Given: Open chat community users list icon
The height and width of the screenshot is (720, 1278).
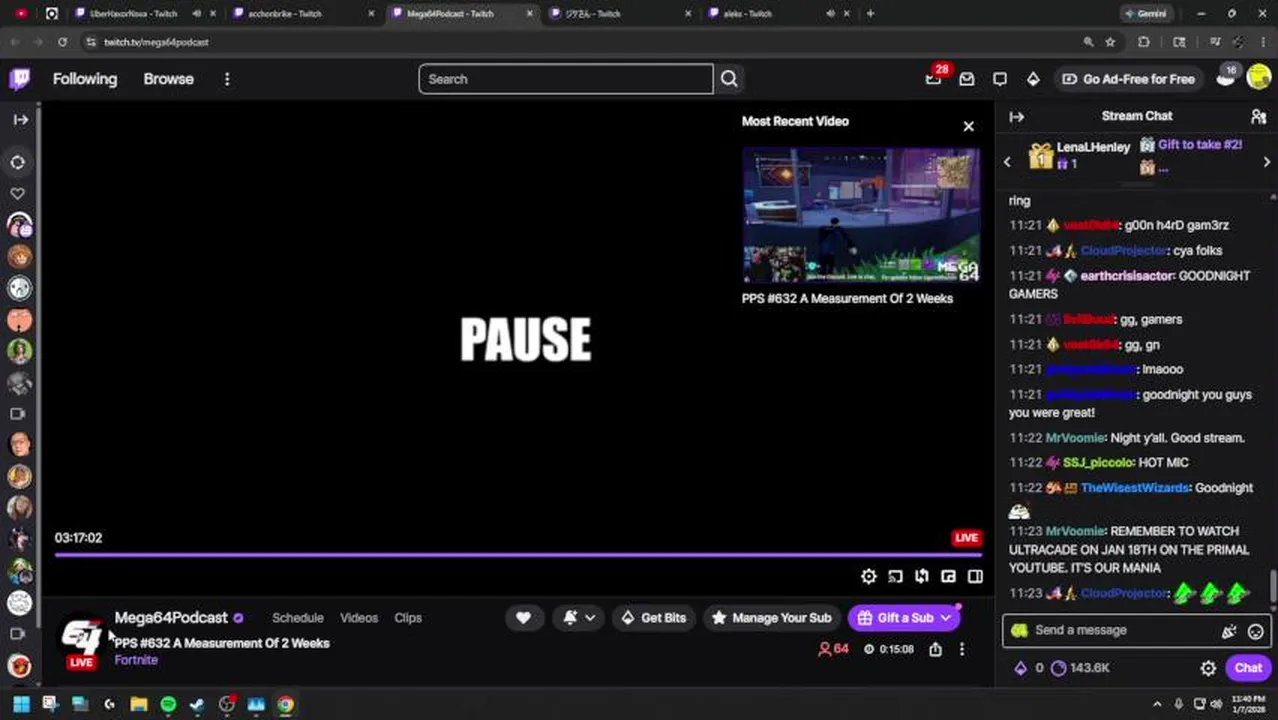Looking at the screenshot, I should [1259, 117].
